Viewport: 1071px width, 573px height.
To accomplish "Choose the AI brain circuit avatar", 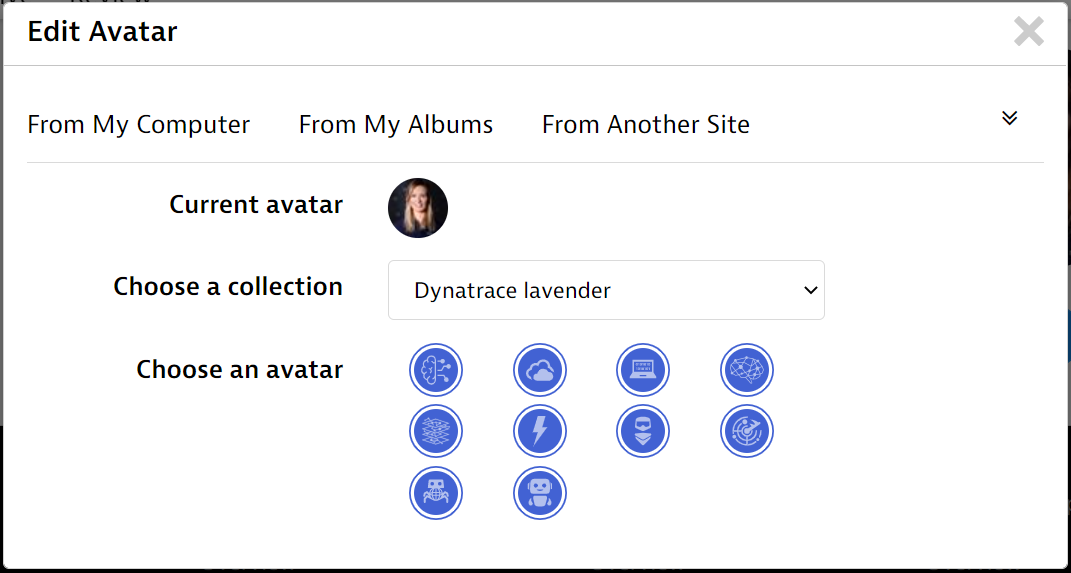I will (x=436, y=371).
